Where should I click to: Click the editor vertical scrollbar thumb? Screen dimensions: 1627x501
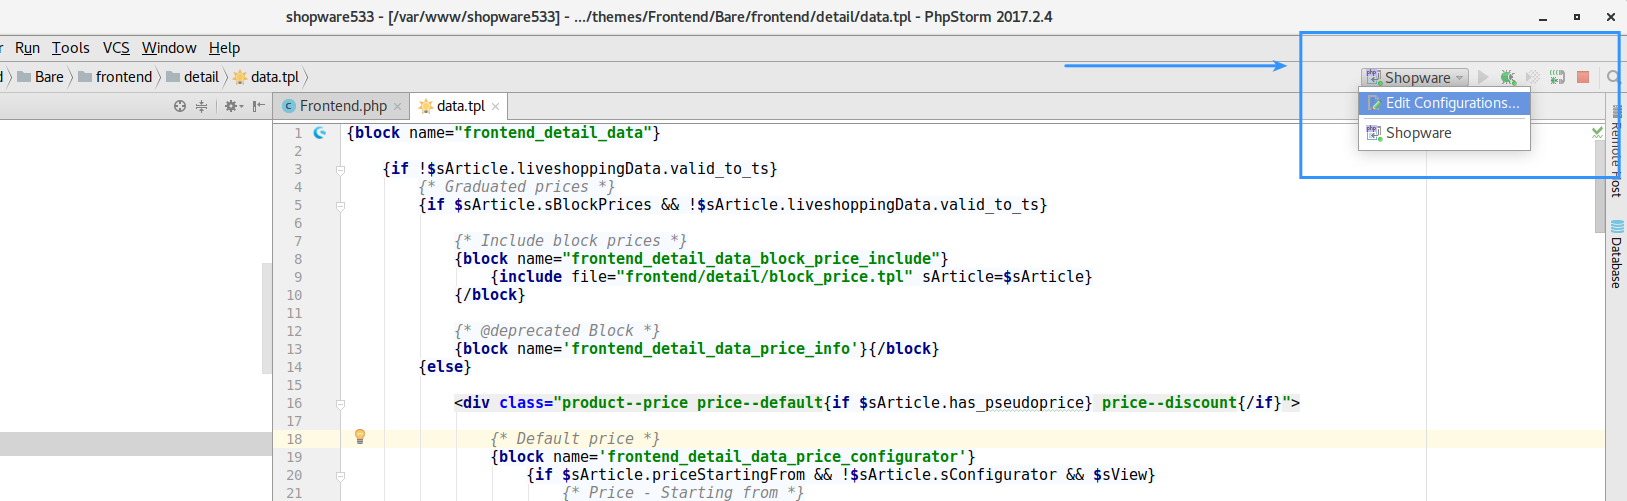point(1599,186)
